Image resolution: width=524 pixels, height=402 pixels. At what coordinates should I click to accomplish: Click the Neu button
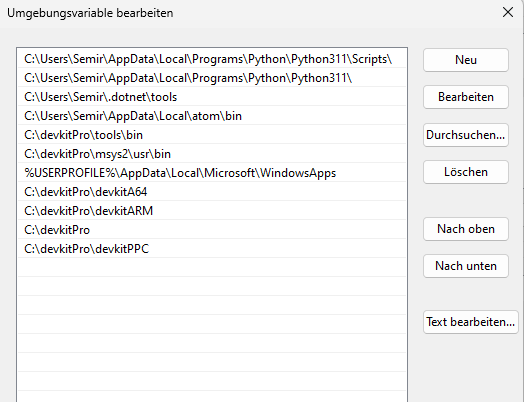tap(466, 60)
